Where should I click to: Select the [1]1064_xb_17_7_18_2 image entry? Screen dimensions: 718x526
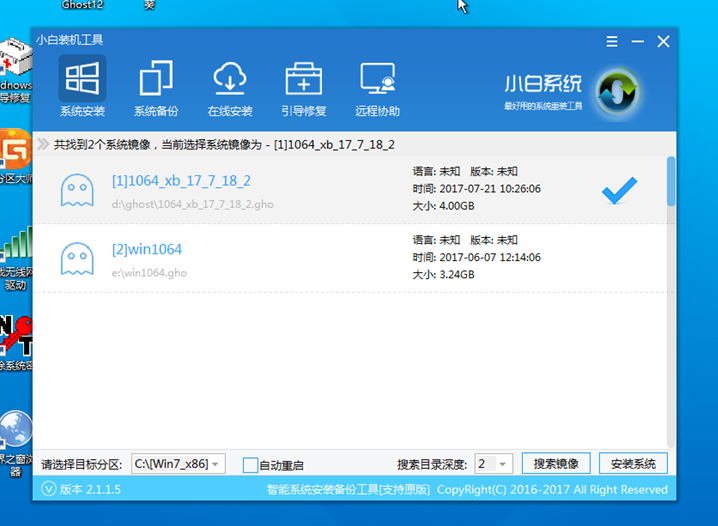[x=181, y=181]
